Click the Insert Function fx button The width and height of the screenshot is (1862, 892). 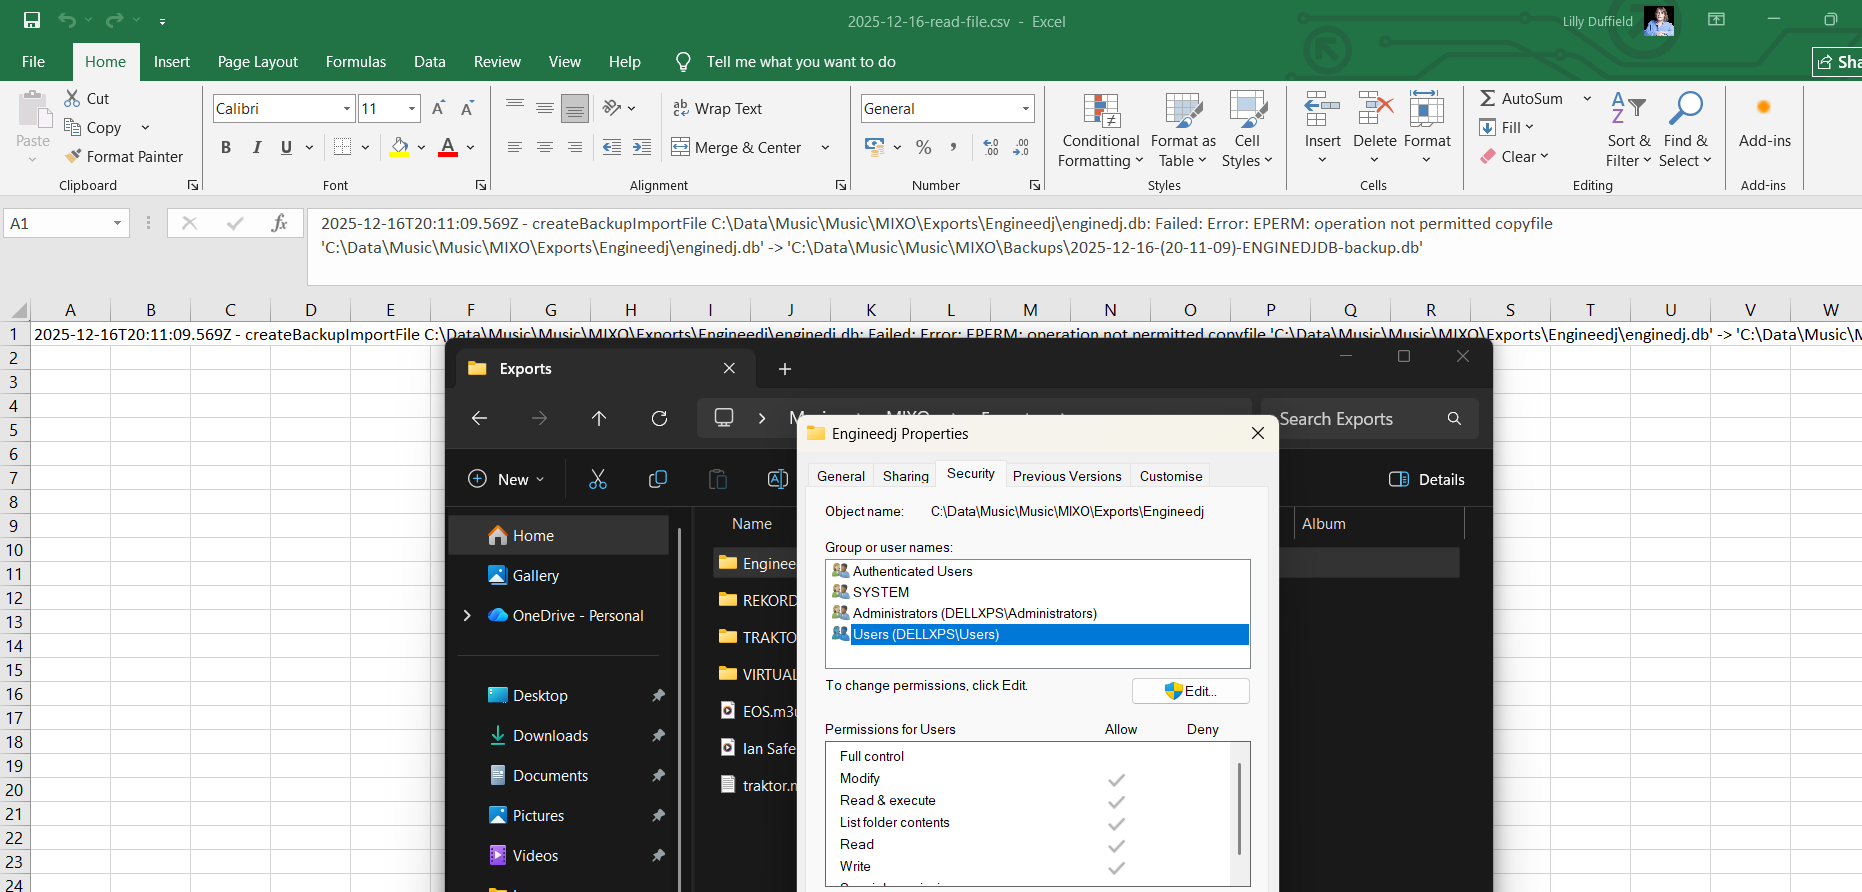[x=279, y=223]
